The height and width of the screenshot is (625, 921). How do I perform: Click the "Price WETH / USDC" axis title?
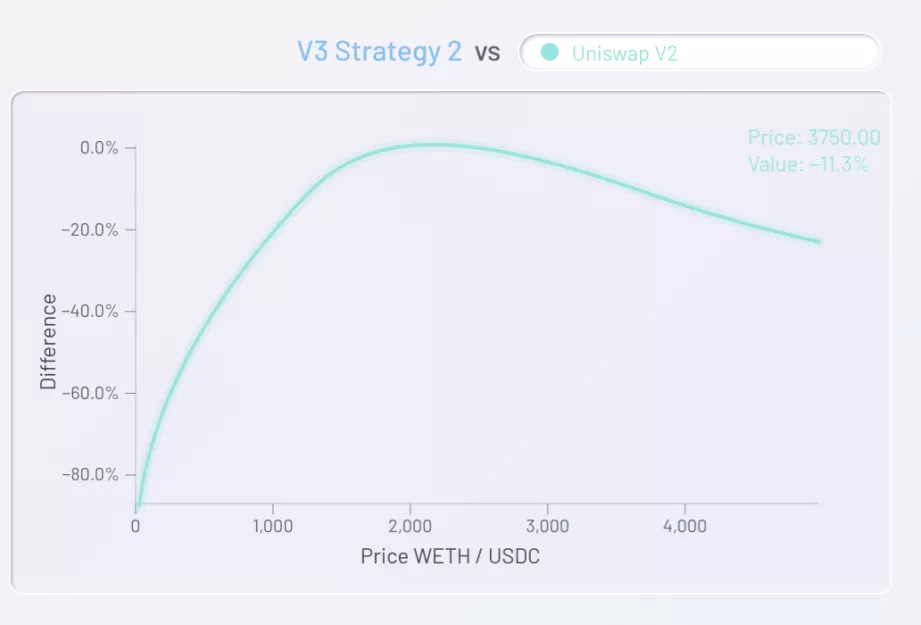tap(450, 557)
